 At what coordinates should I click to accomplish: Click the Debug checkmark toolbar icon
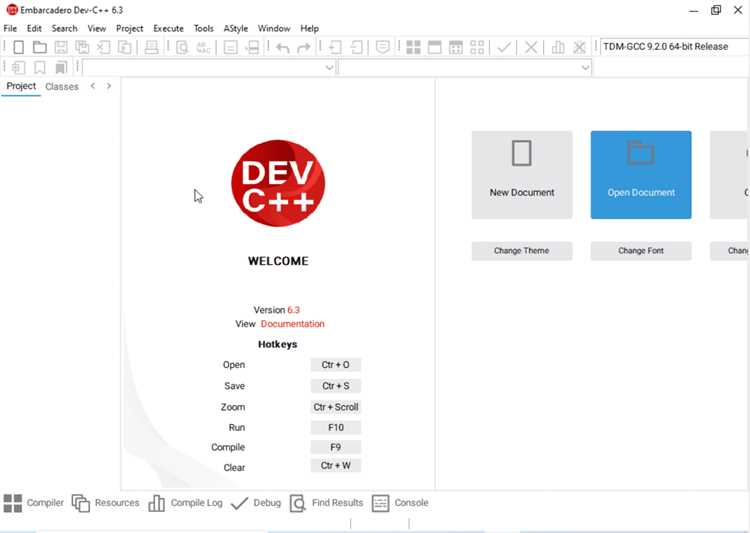pyautogui.click(x=504, y=47)
